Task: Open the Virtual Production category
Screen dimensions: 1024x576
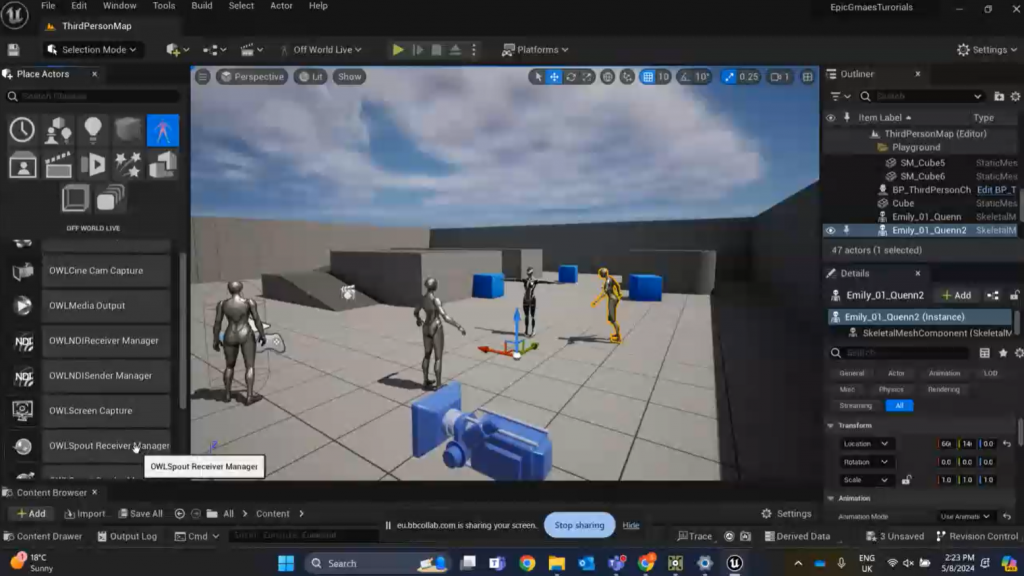Action: tap(22, 165)
